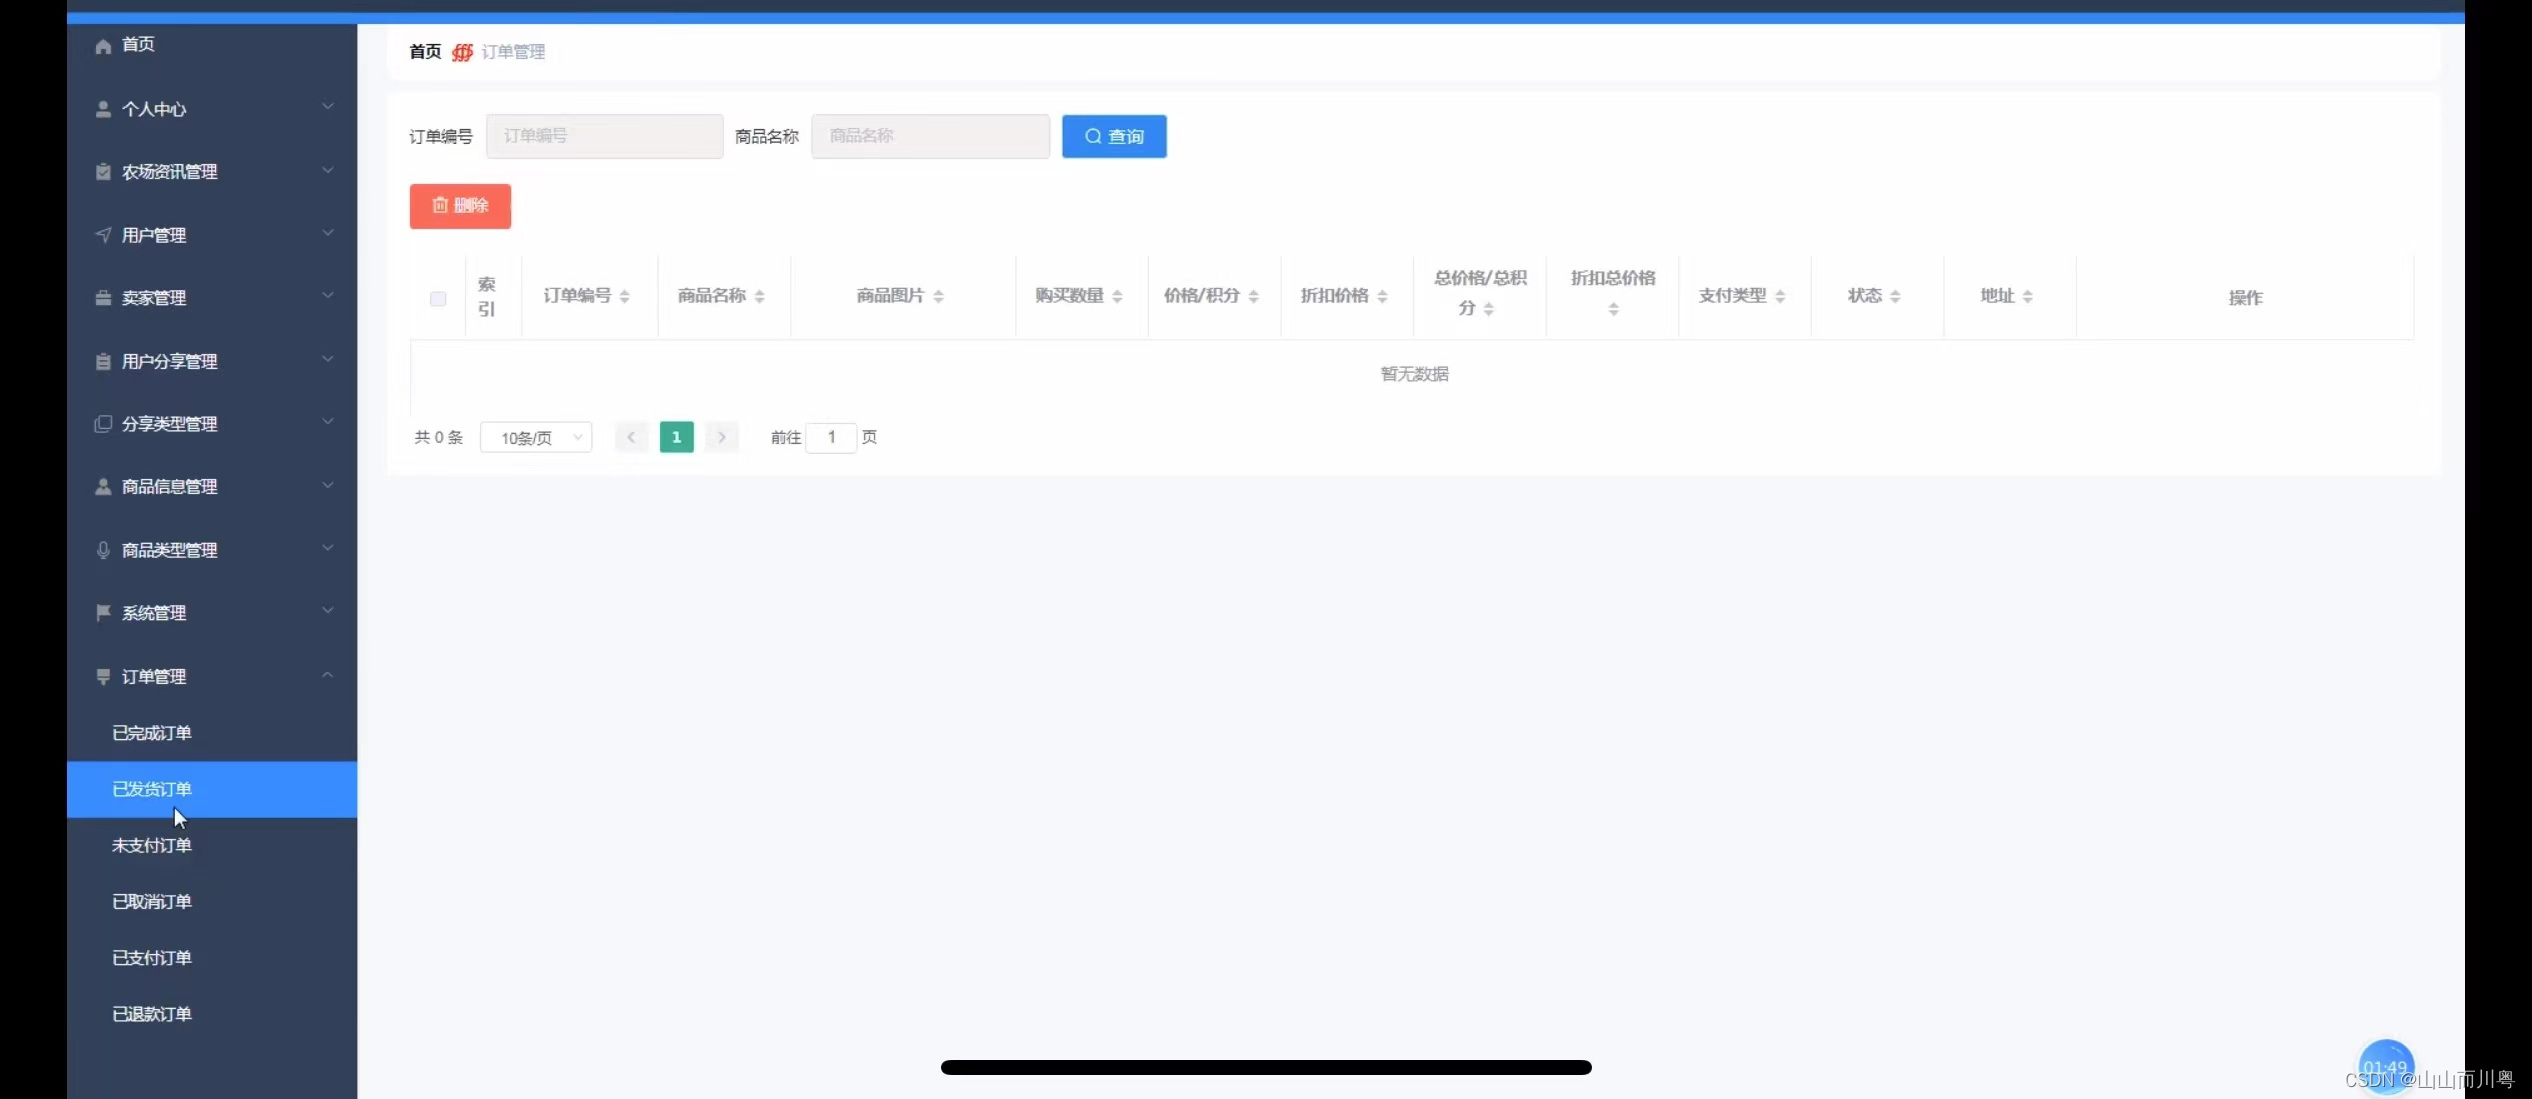2532x1099 pixels.
Task: Expand the 用户管理 menu chevron
Action: (x=327, y=234)
